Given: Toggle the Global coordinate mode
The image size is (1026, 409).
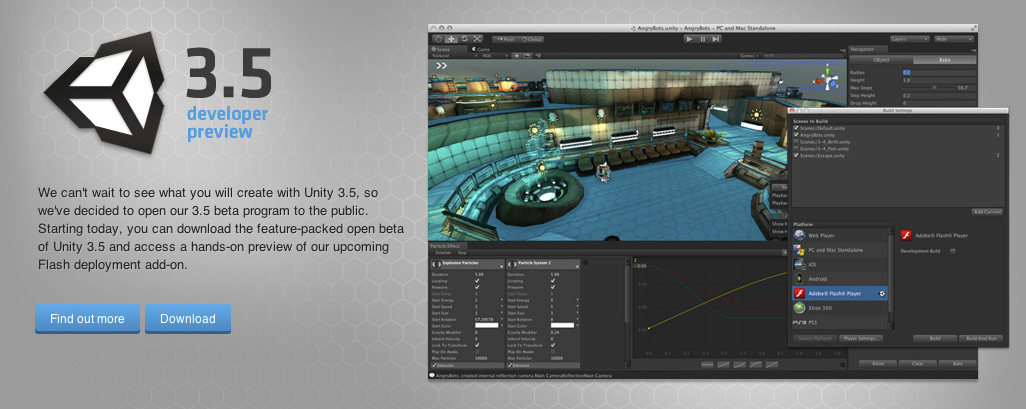Looking at the screenshot, I should point(531,39).
